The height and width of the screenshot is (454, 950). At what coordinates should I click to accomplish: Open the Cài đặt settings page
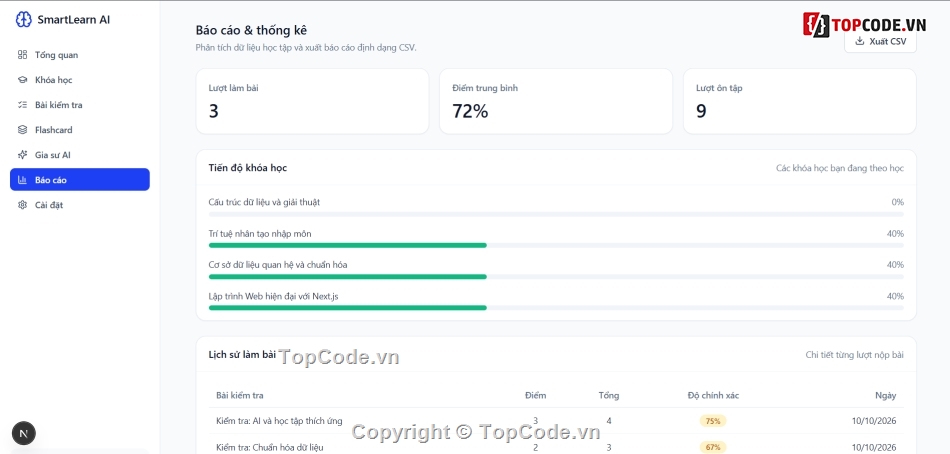(79, 205)
